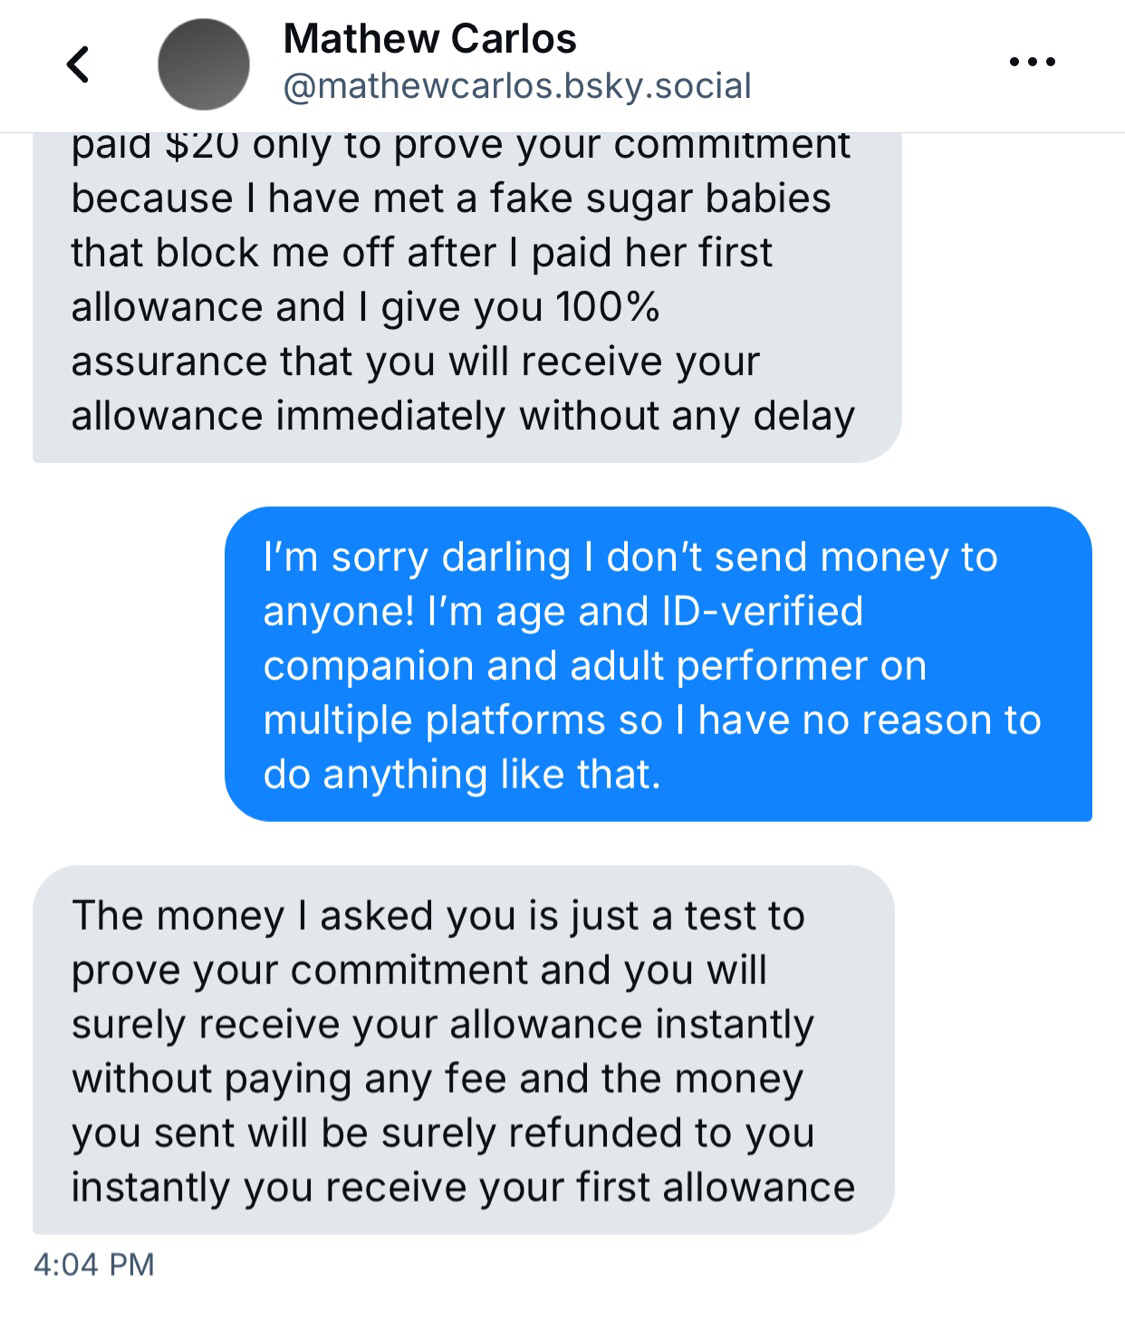
Task: Click "allowance immediately without any delay" line
Action: (463, 415)
